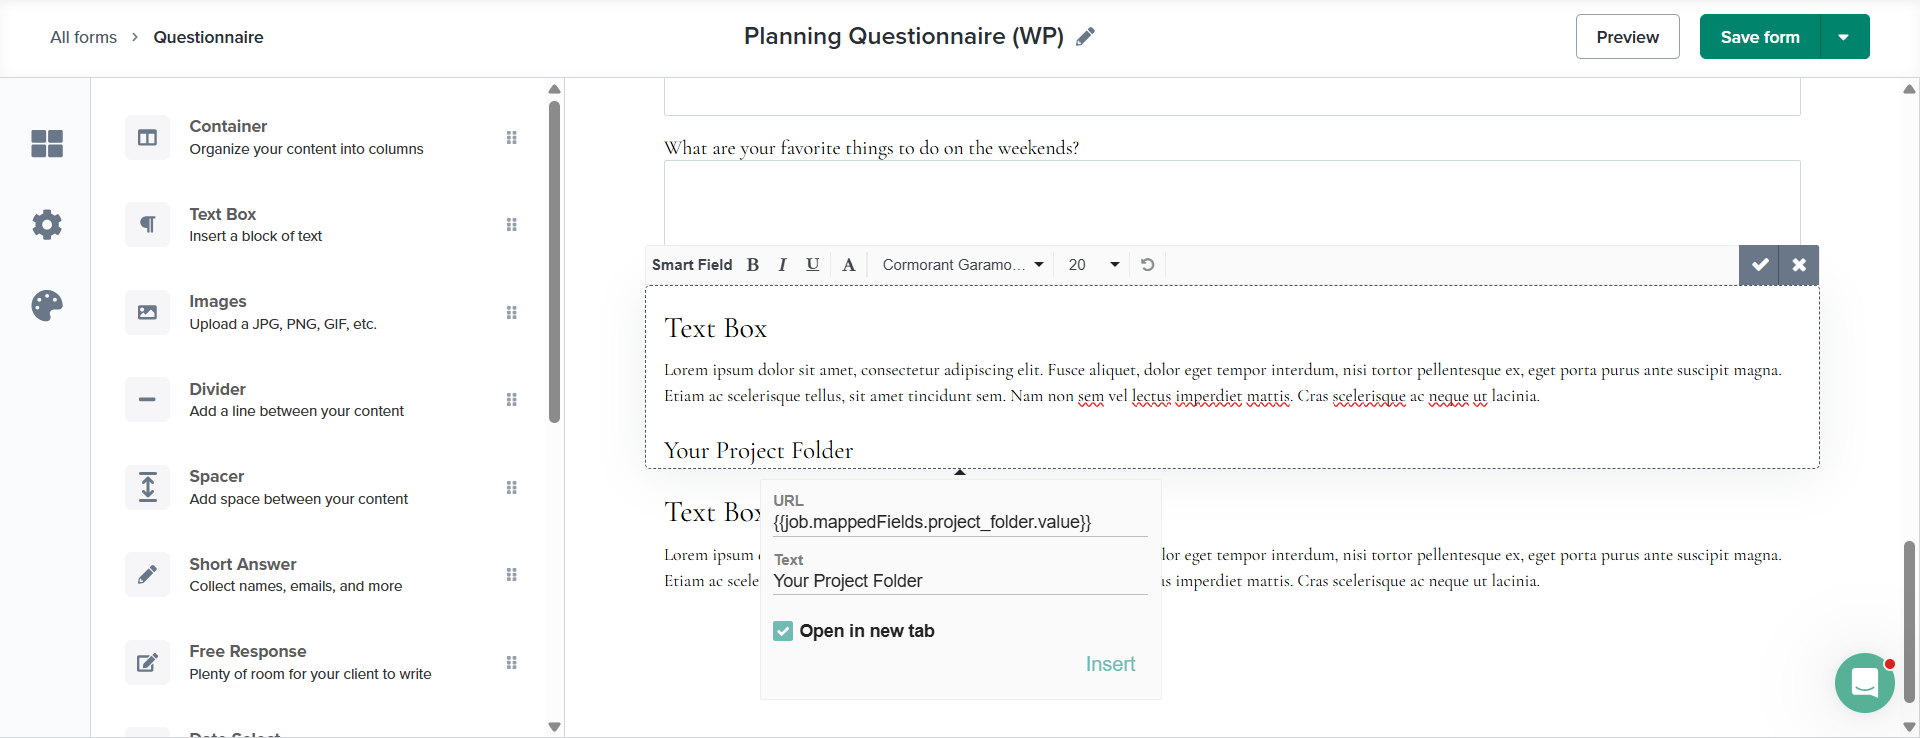Select the Short Answer element

pos(295,574)
